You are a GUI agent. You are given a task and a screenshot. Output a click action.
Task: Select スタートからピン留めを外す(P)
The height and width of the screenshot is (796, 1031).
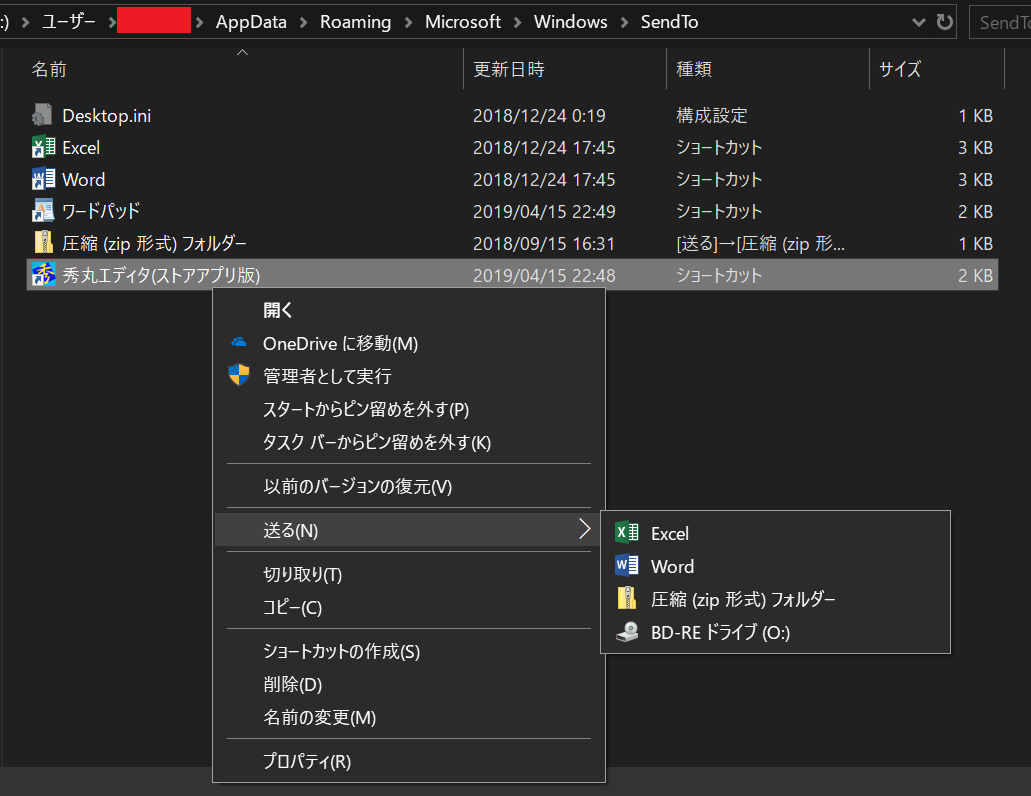pyautogui.click(x=409, y=409)
